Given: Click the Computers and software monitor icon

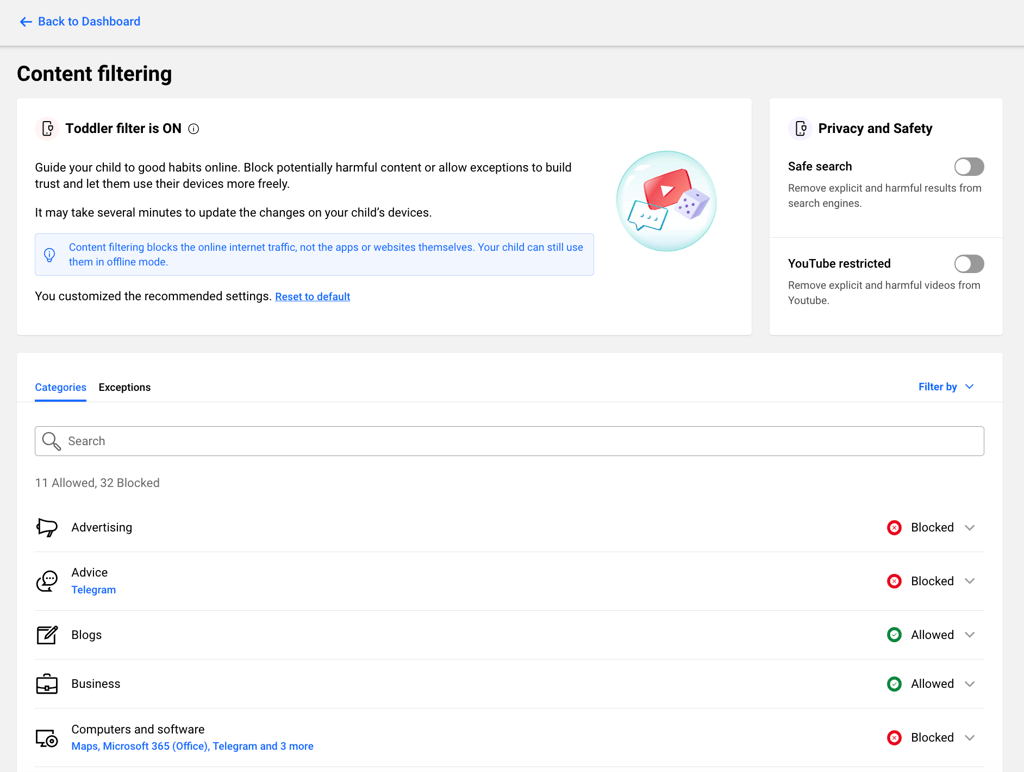Looking at the screenshot, I should click(x=47, y=738).
